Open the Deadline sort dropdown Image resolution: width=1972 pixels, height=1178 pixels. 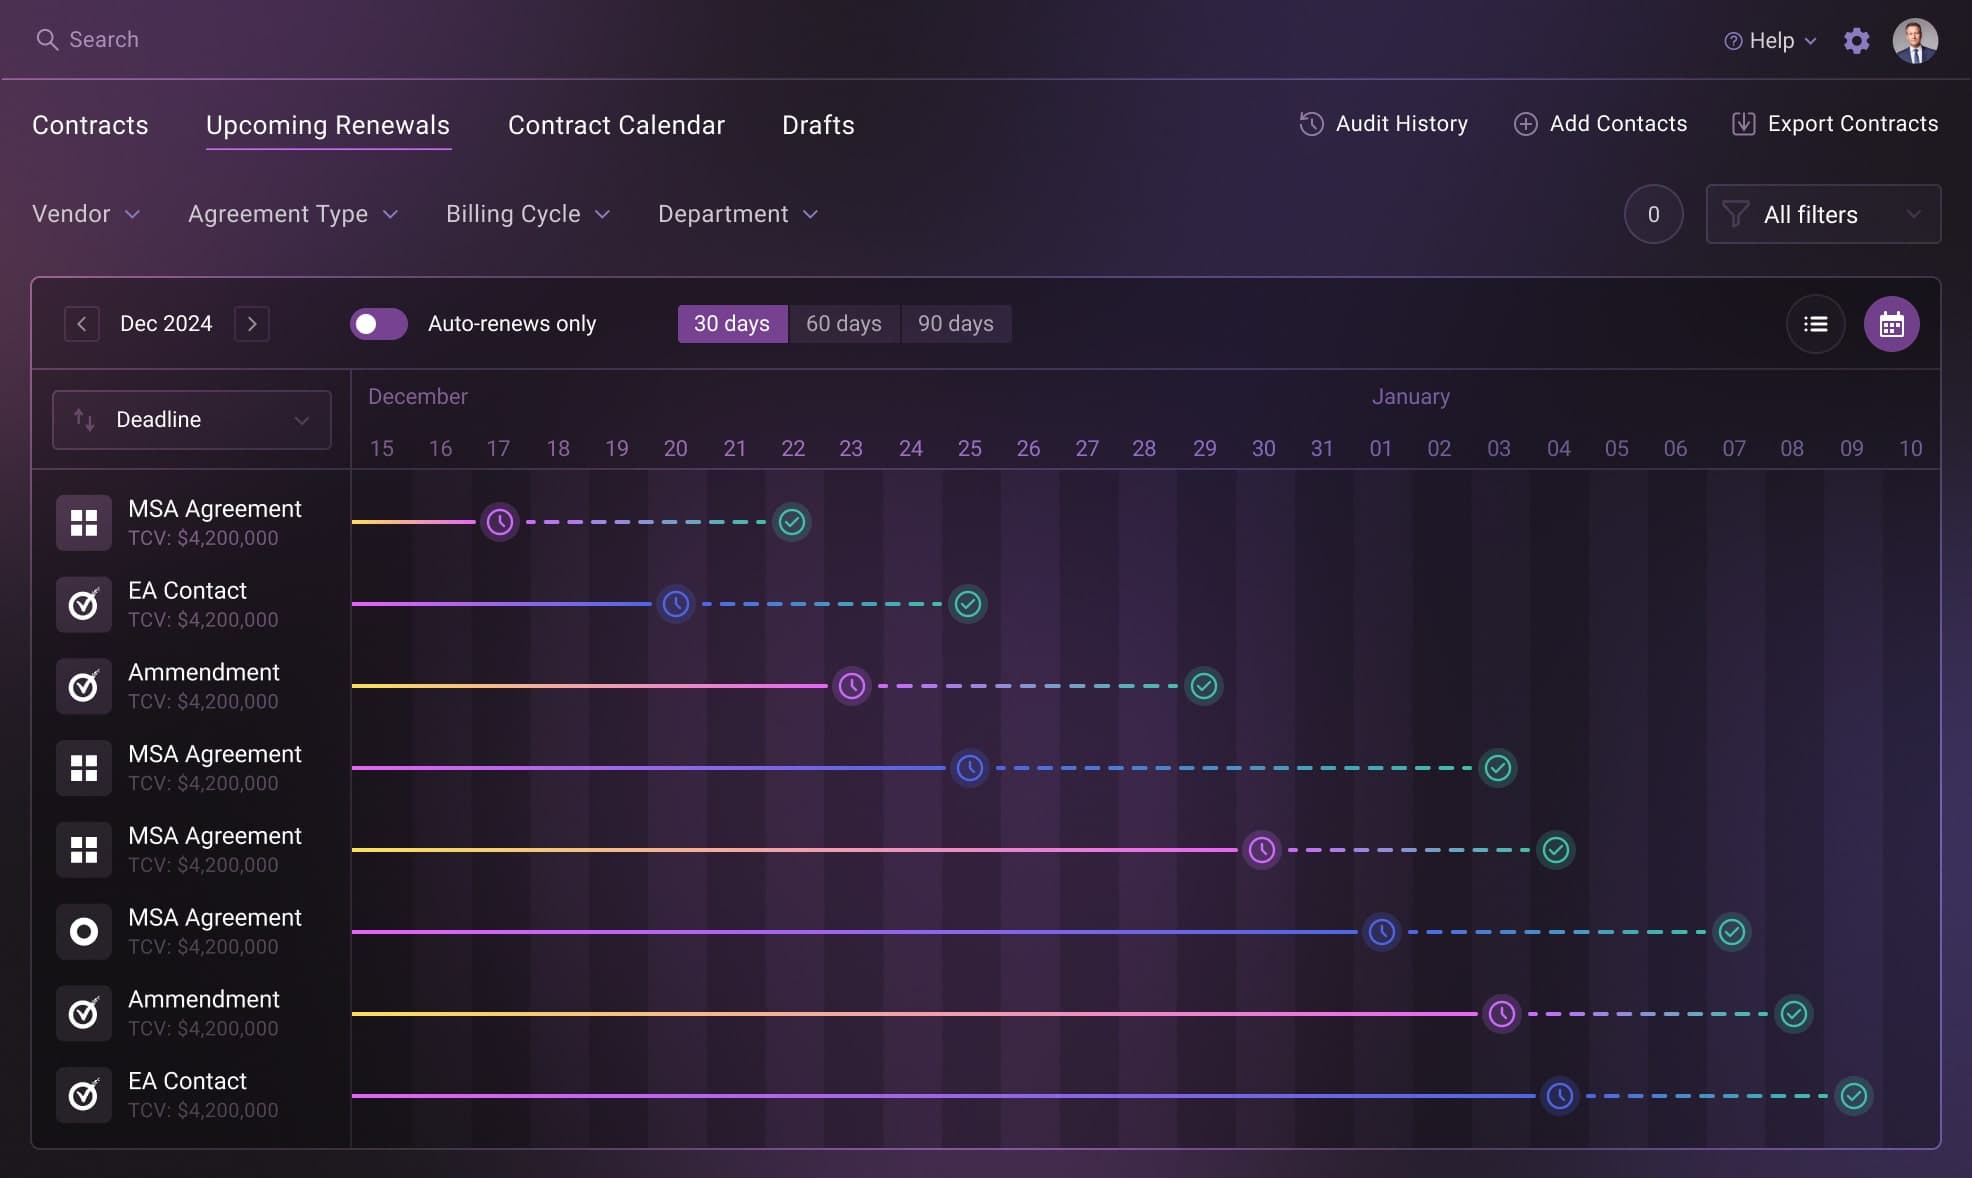click(x=191, y=420)
